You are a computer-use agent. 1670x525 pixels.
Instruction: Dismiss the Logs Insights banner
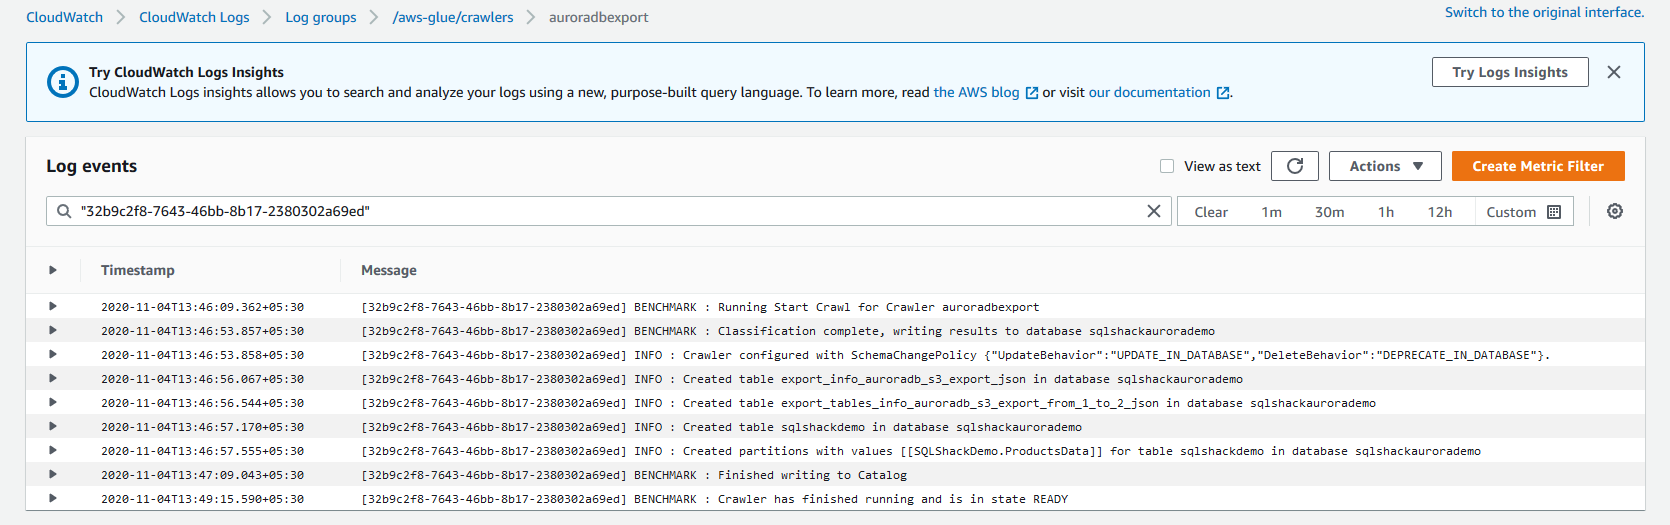click(x=1614, y=72)
